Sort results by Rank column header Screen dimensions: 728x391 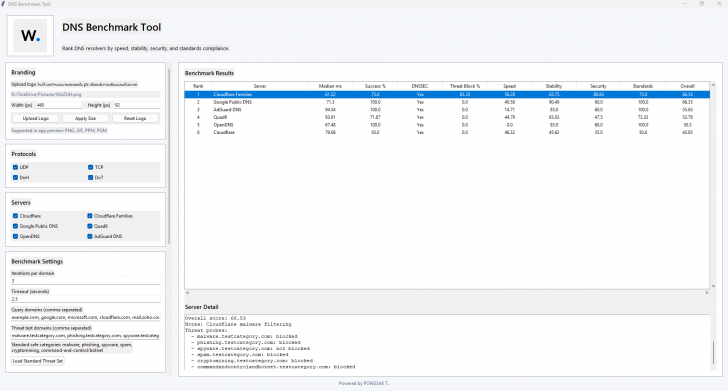point(198,86)
